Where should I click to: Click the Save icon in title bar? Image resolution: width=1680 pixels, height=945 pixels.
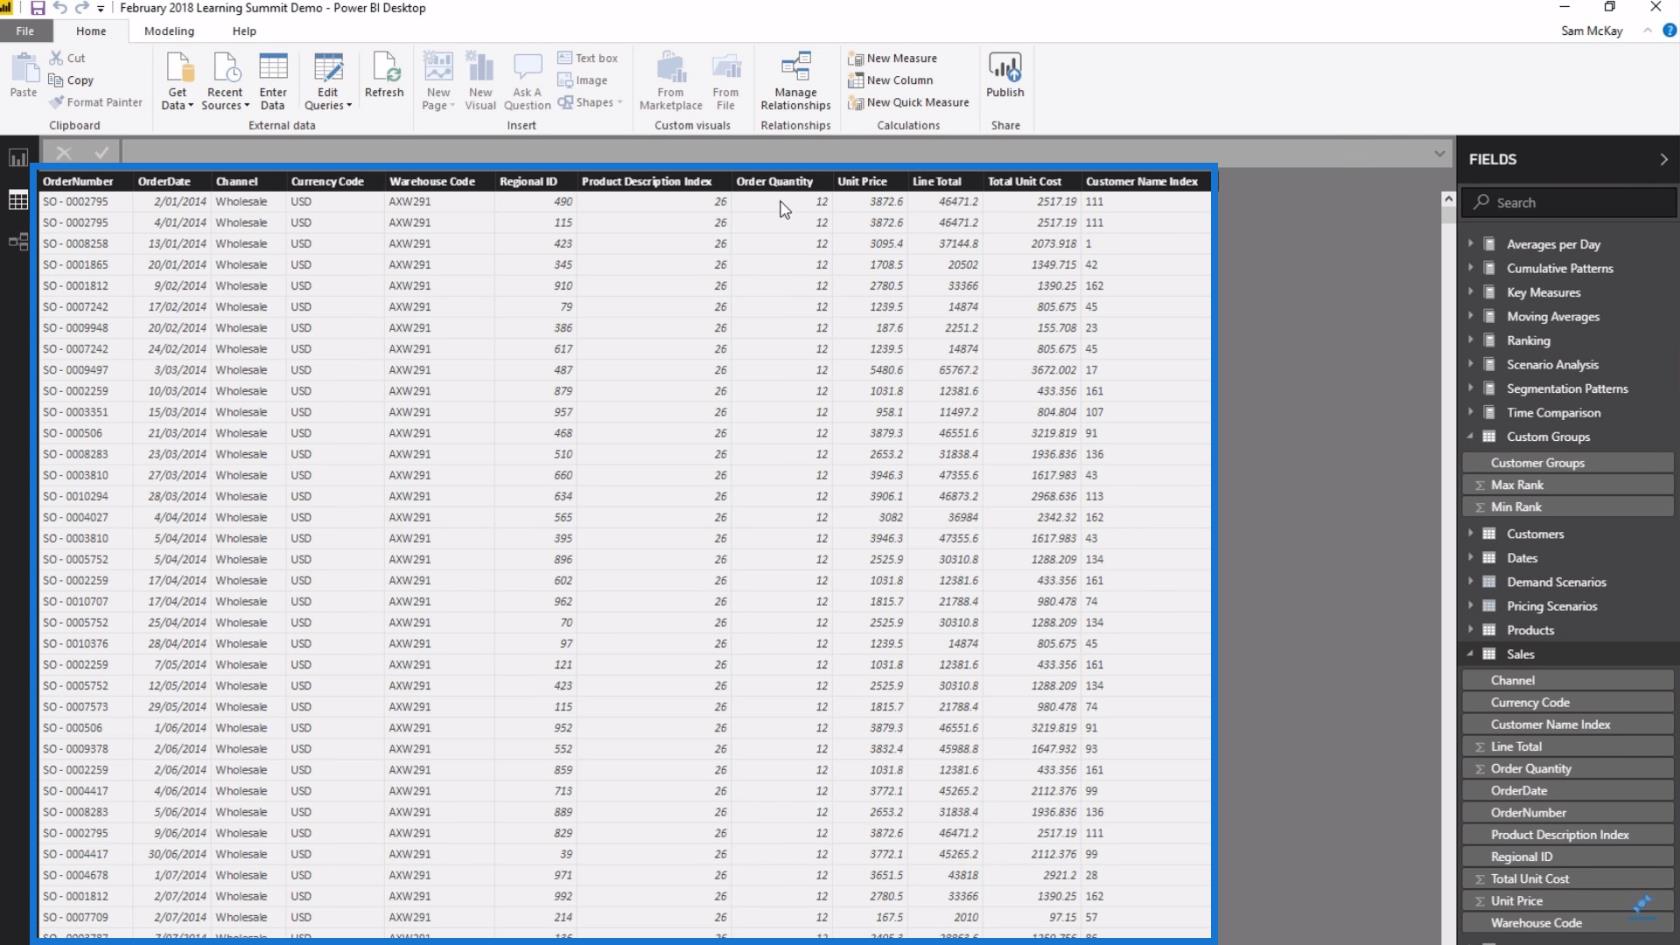coord(38,8)
